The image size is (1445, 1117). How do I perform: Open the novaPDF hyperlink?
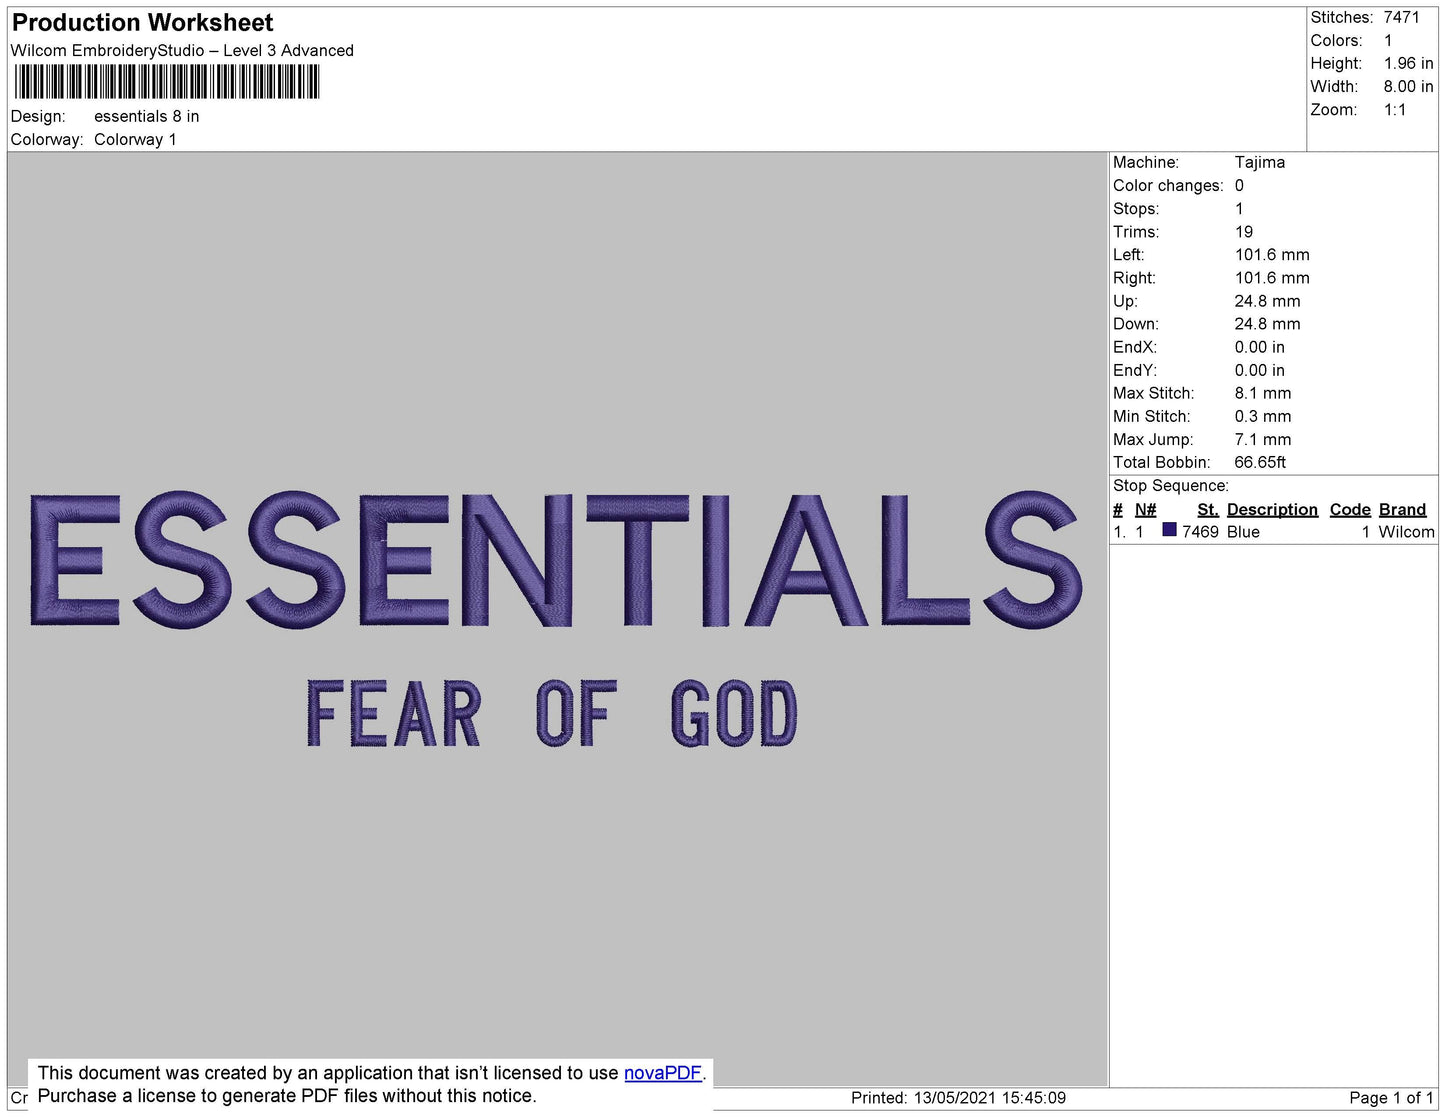click(663, 1073)
